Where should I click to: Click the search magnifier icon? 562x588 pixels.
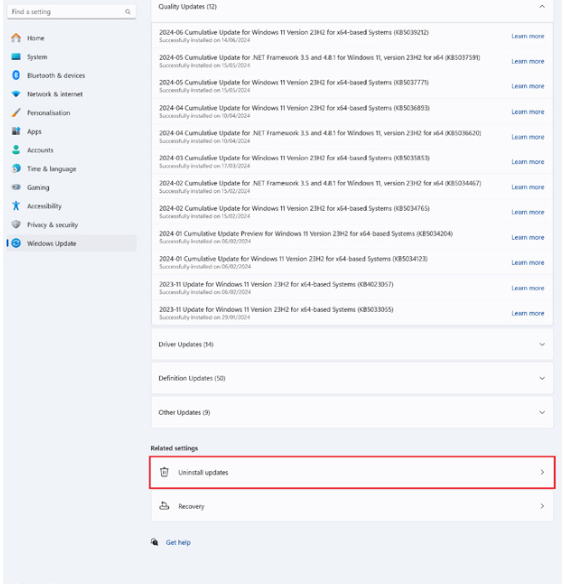pyautogui.click(x=128, y=12)
